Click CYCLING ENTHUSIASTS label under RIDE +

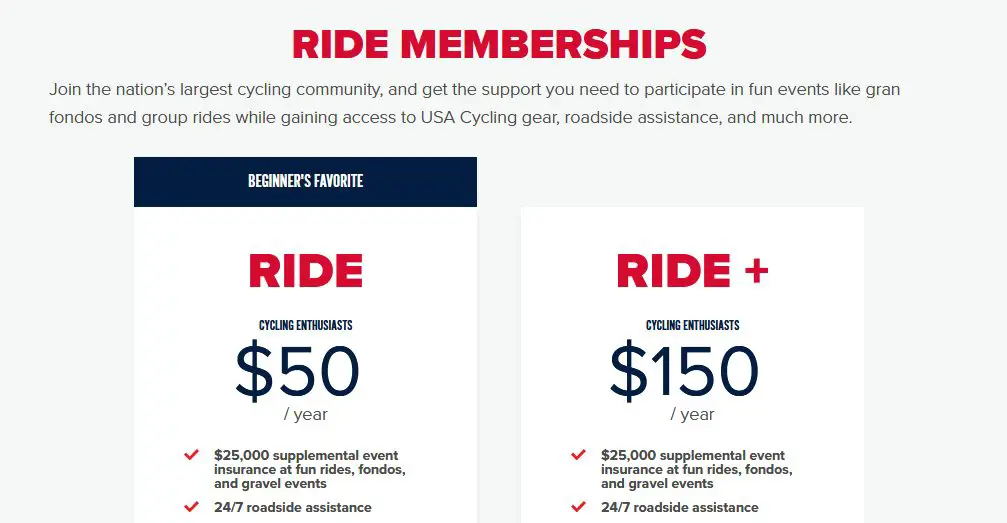pyautogui.click(x=692, y=326)
